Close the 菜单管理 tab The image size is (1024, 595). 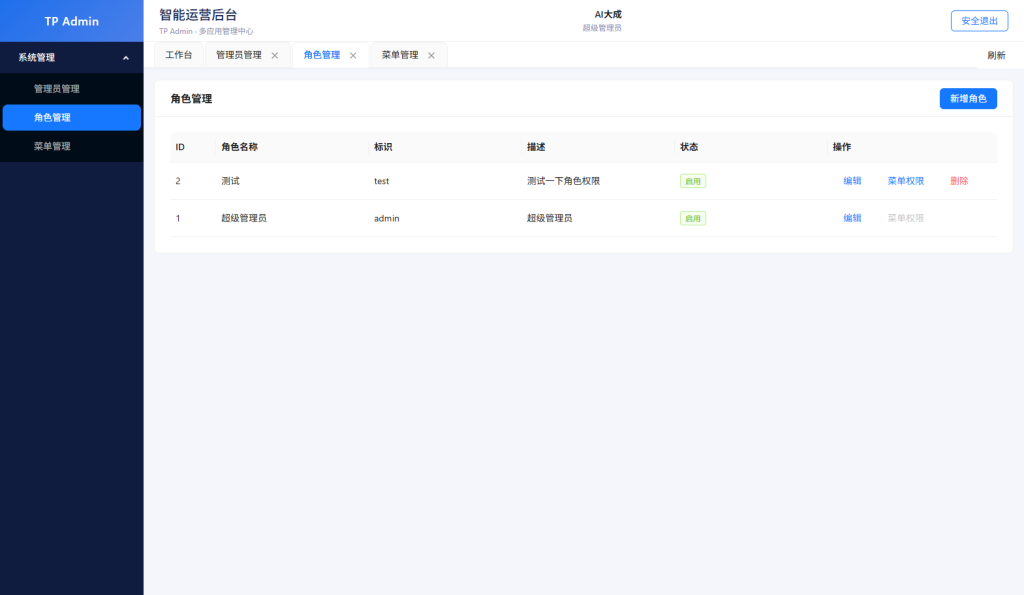[x=431, y=56]
